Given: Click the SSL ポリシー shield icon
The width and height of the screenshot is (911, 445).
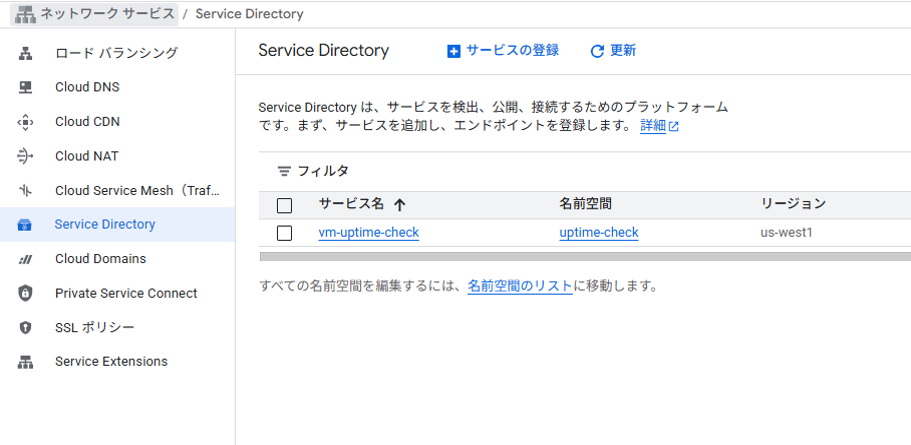Looking at the screenshot, I should click(x=25, y=328).
